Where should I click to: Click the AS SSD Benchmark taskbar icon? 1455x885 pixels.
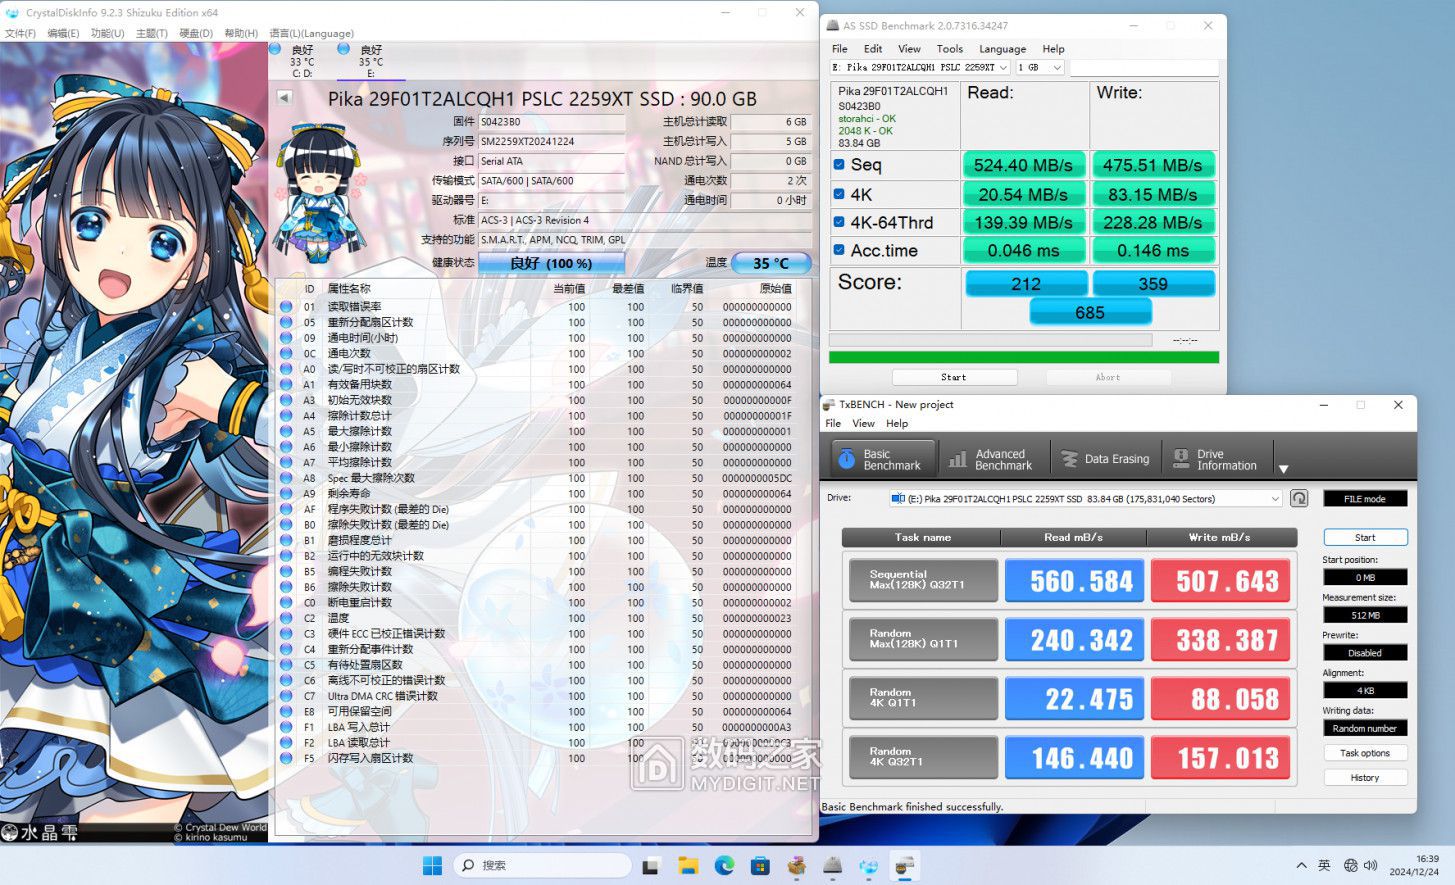coord(832,866)
